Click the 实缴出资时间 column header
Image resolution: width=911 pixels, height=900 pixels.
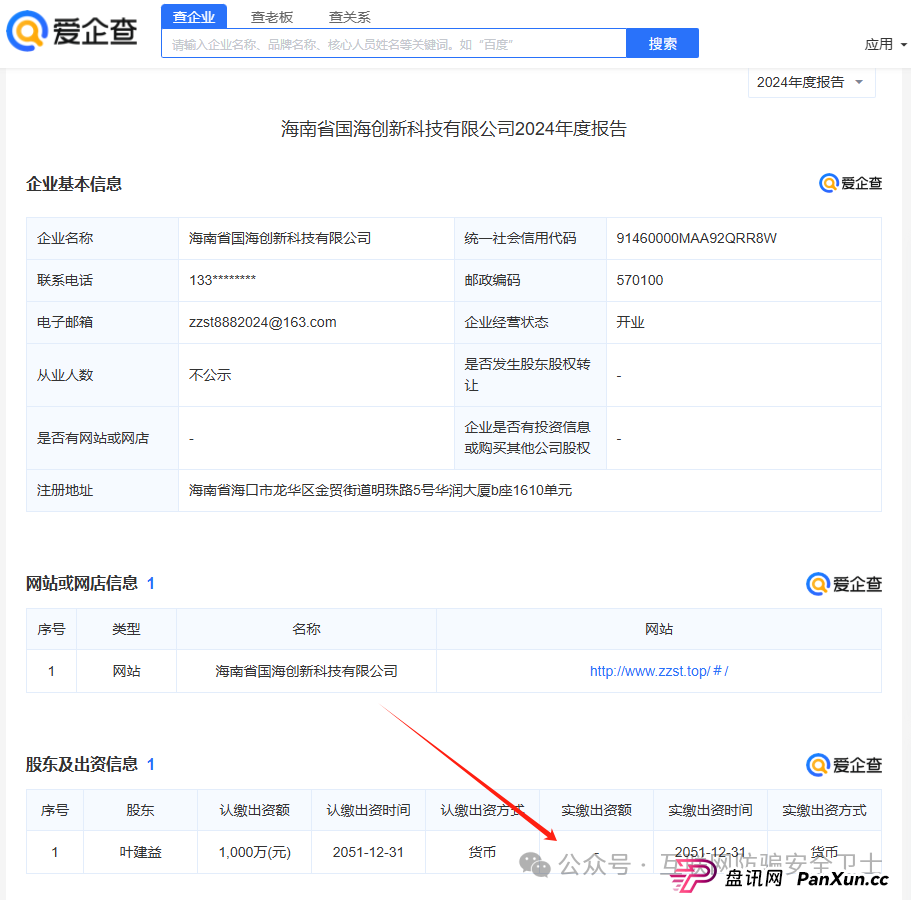click(x=710, y=810)
